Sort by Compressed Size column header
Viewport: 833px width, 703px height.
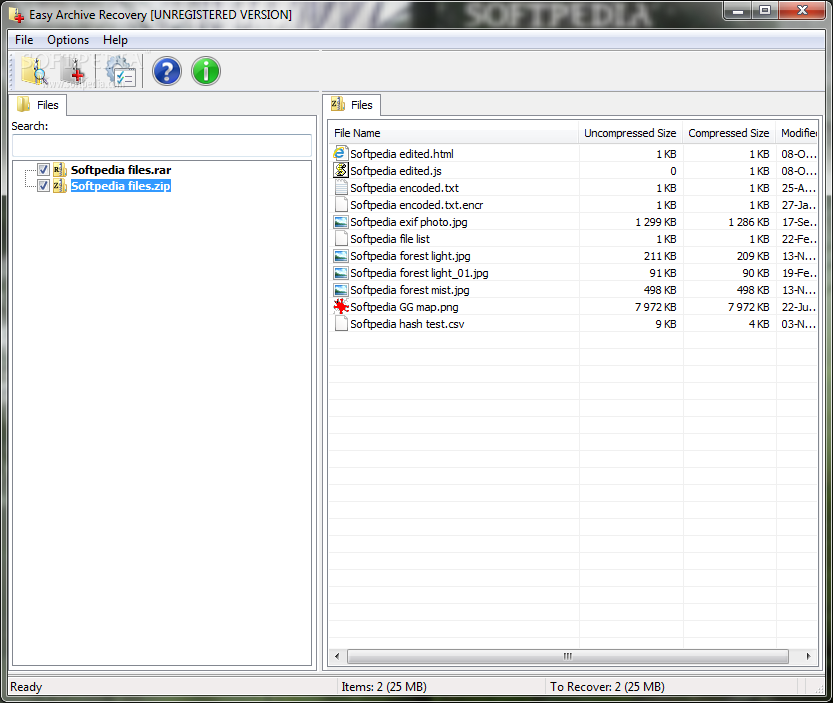pos(728,133)
